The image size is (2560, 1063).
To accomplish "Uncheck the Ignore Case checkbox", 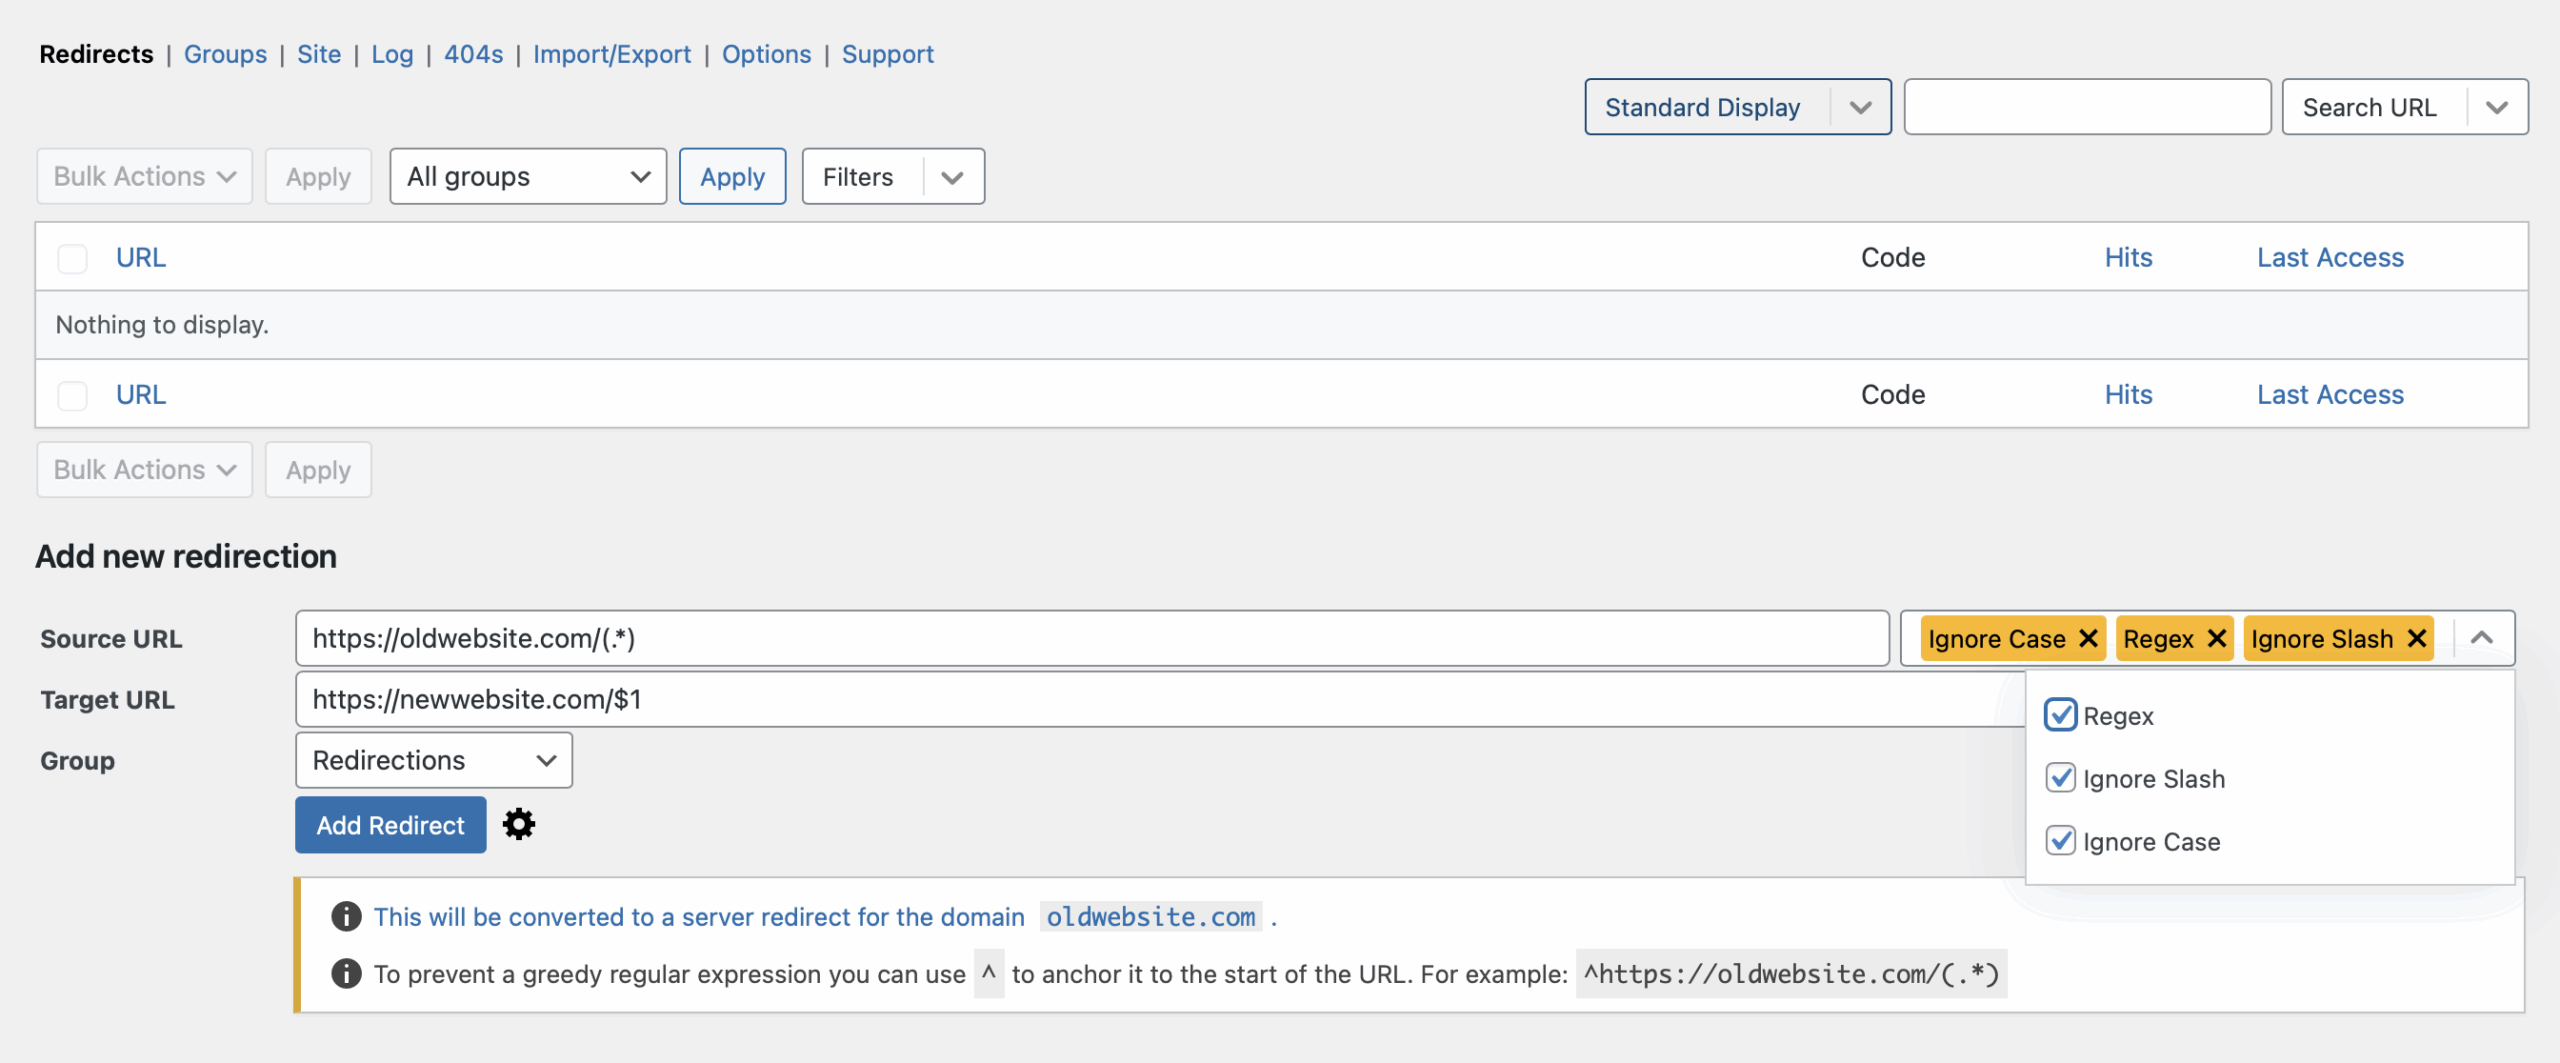I will [2060, 841].
